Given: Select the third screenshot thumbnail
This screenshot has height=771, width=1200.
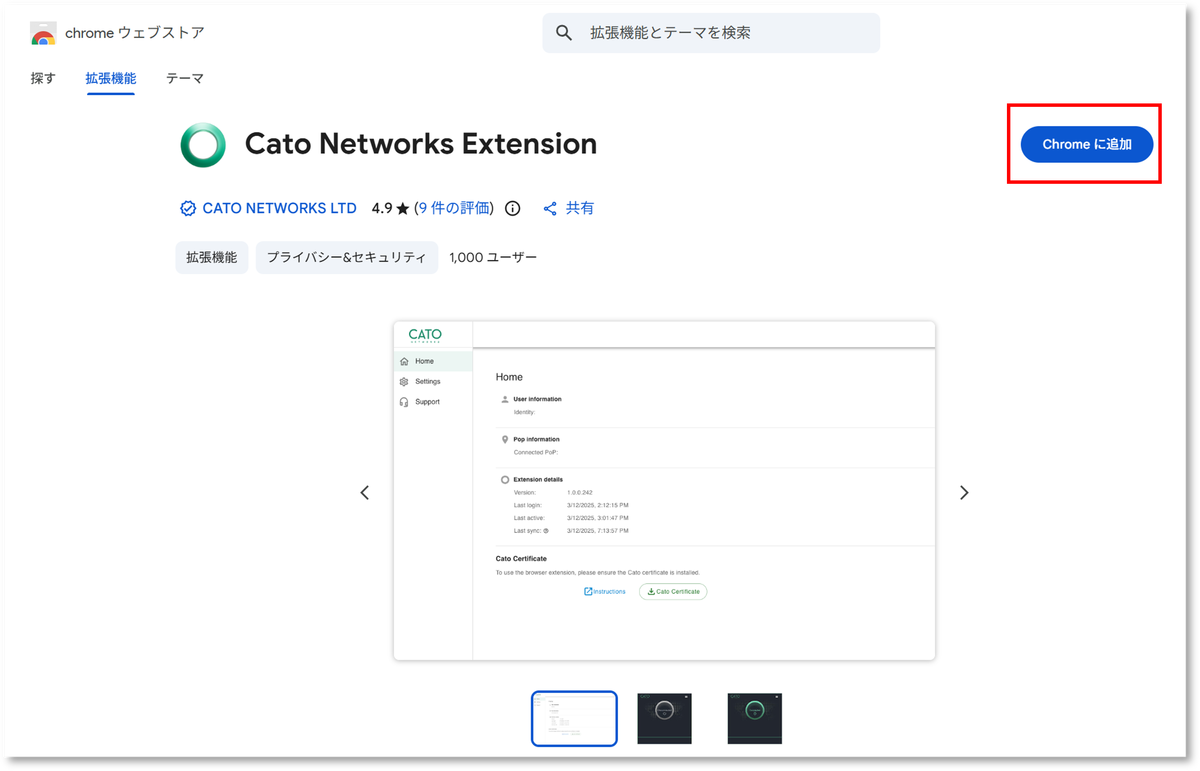Looking at the screenshot, I should tap(754, 718).
